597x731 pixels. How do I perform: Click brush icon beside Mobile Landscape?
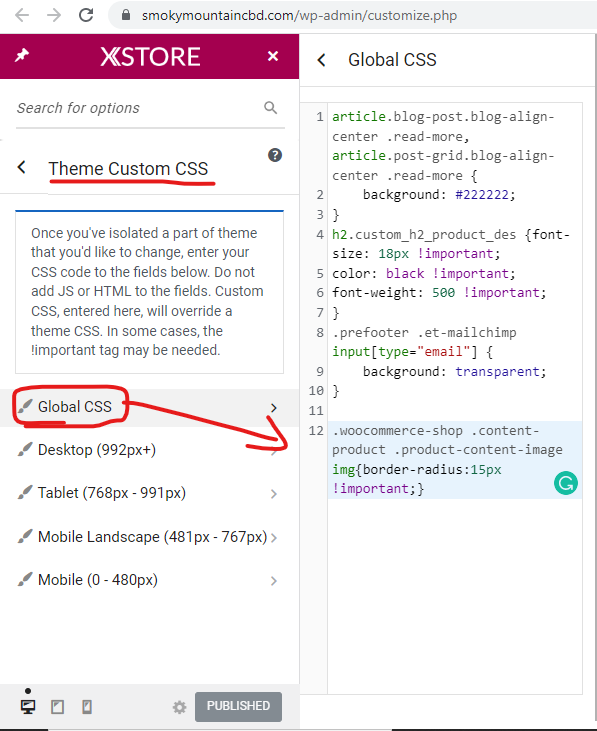[25, 536]
